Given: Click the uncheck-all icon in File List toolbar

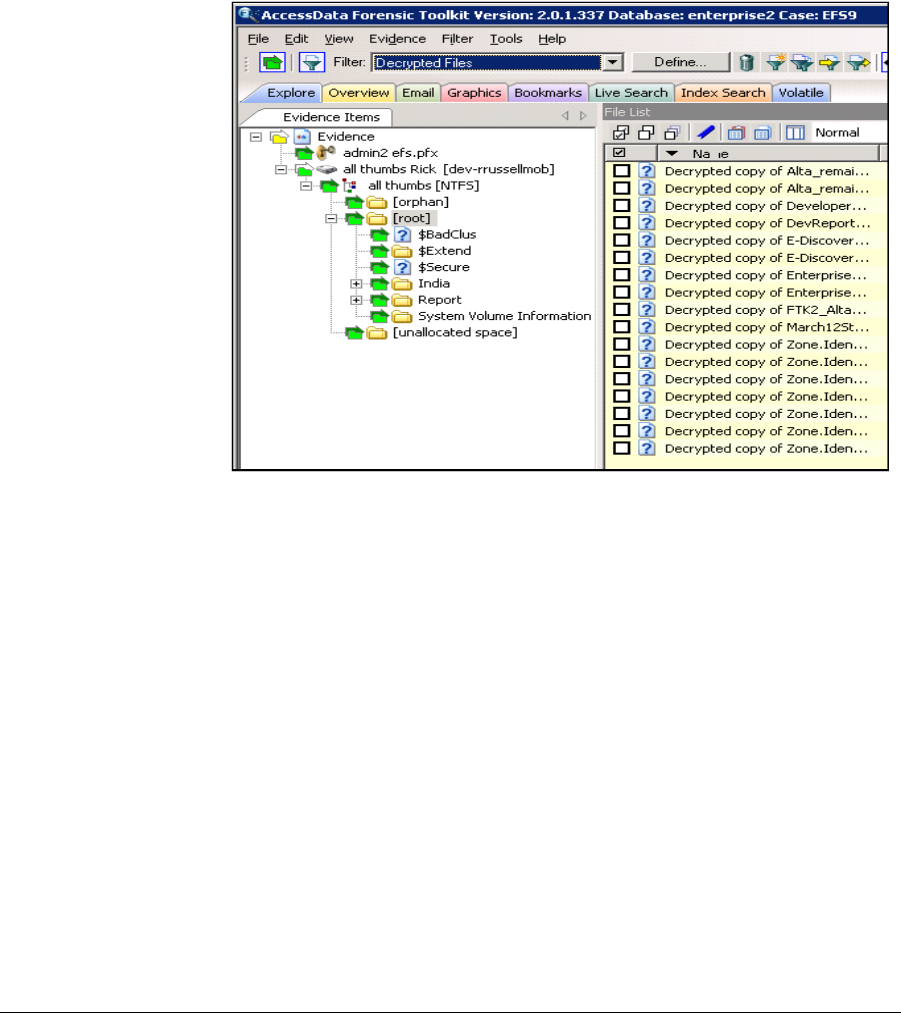Looking at the screenshot, I should 646,132.
